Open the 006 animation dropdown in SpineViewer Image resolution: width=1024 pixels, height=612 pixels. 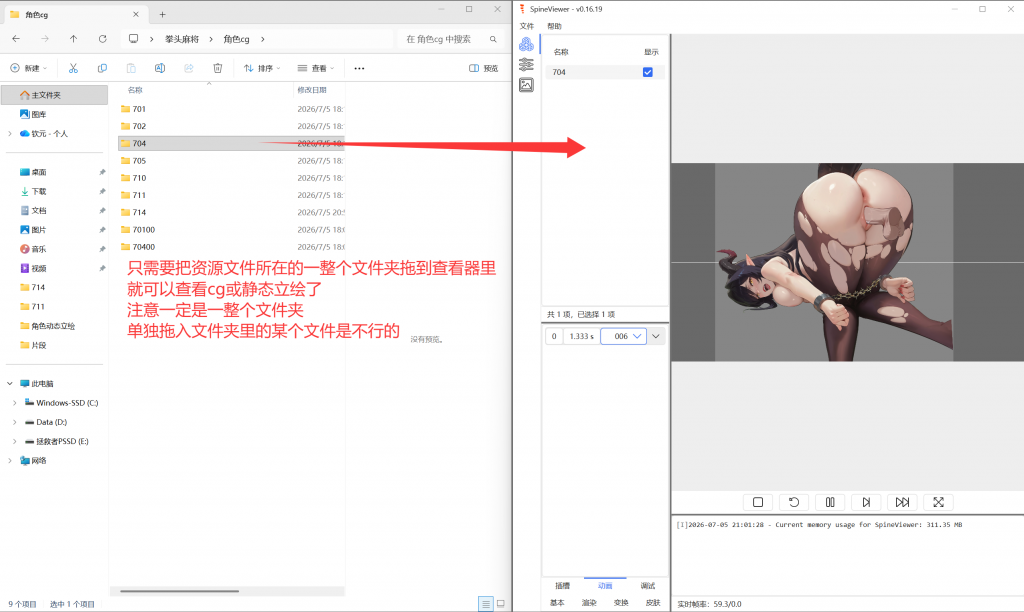(x=624, y=336)
